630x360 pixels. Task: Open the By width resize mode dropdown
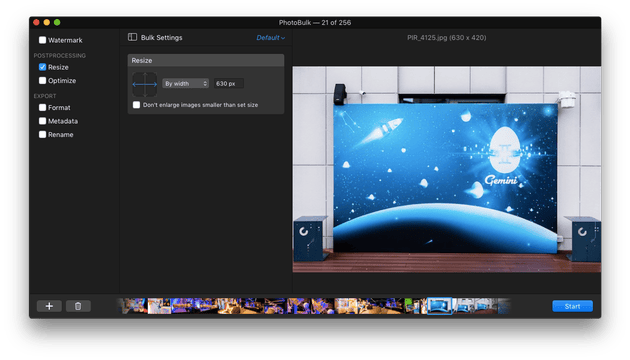pyautogui.click(x=185, y=84)
